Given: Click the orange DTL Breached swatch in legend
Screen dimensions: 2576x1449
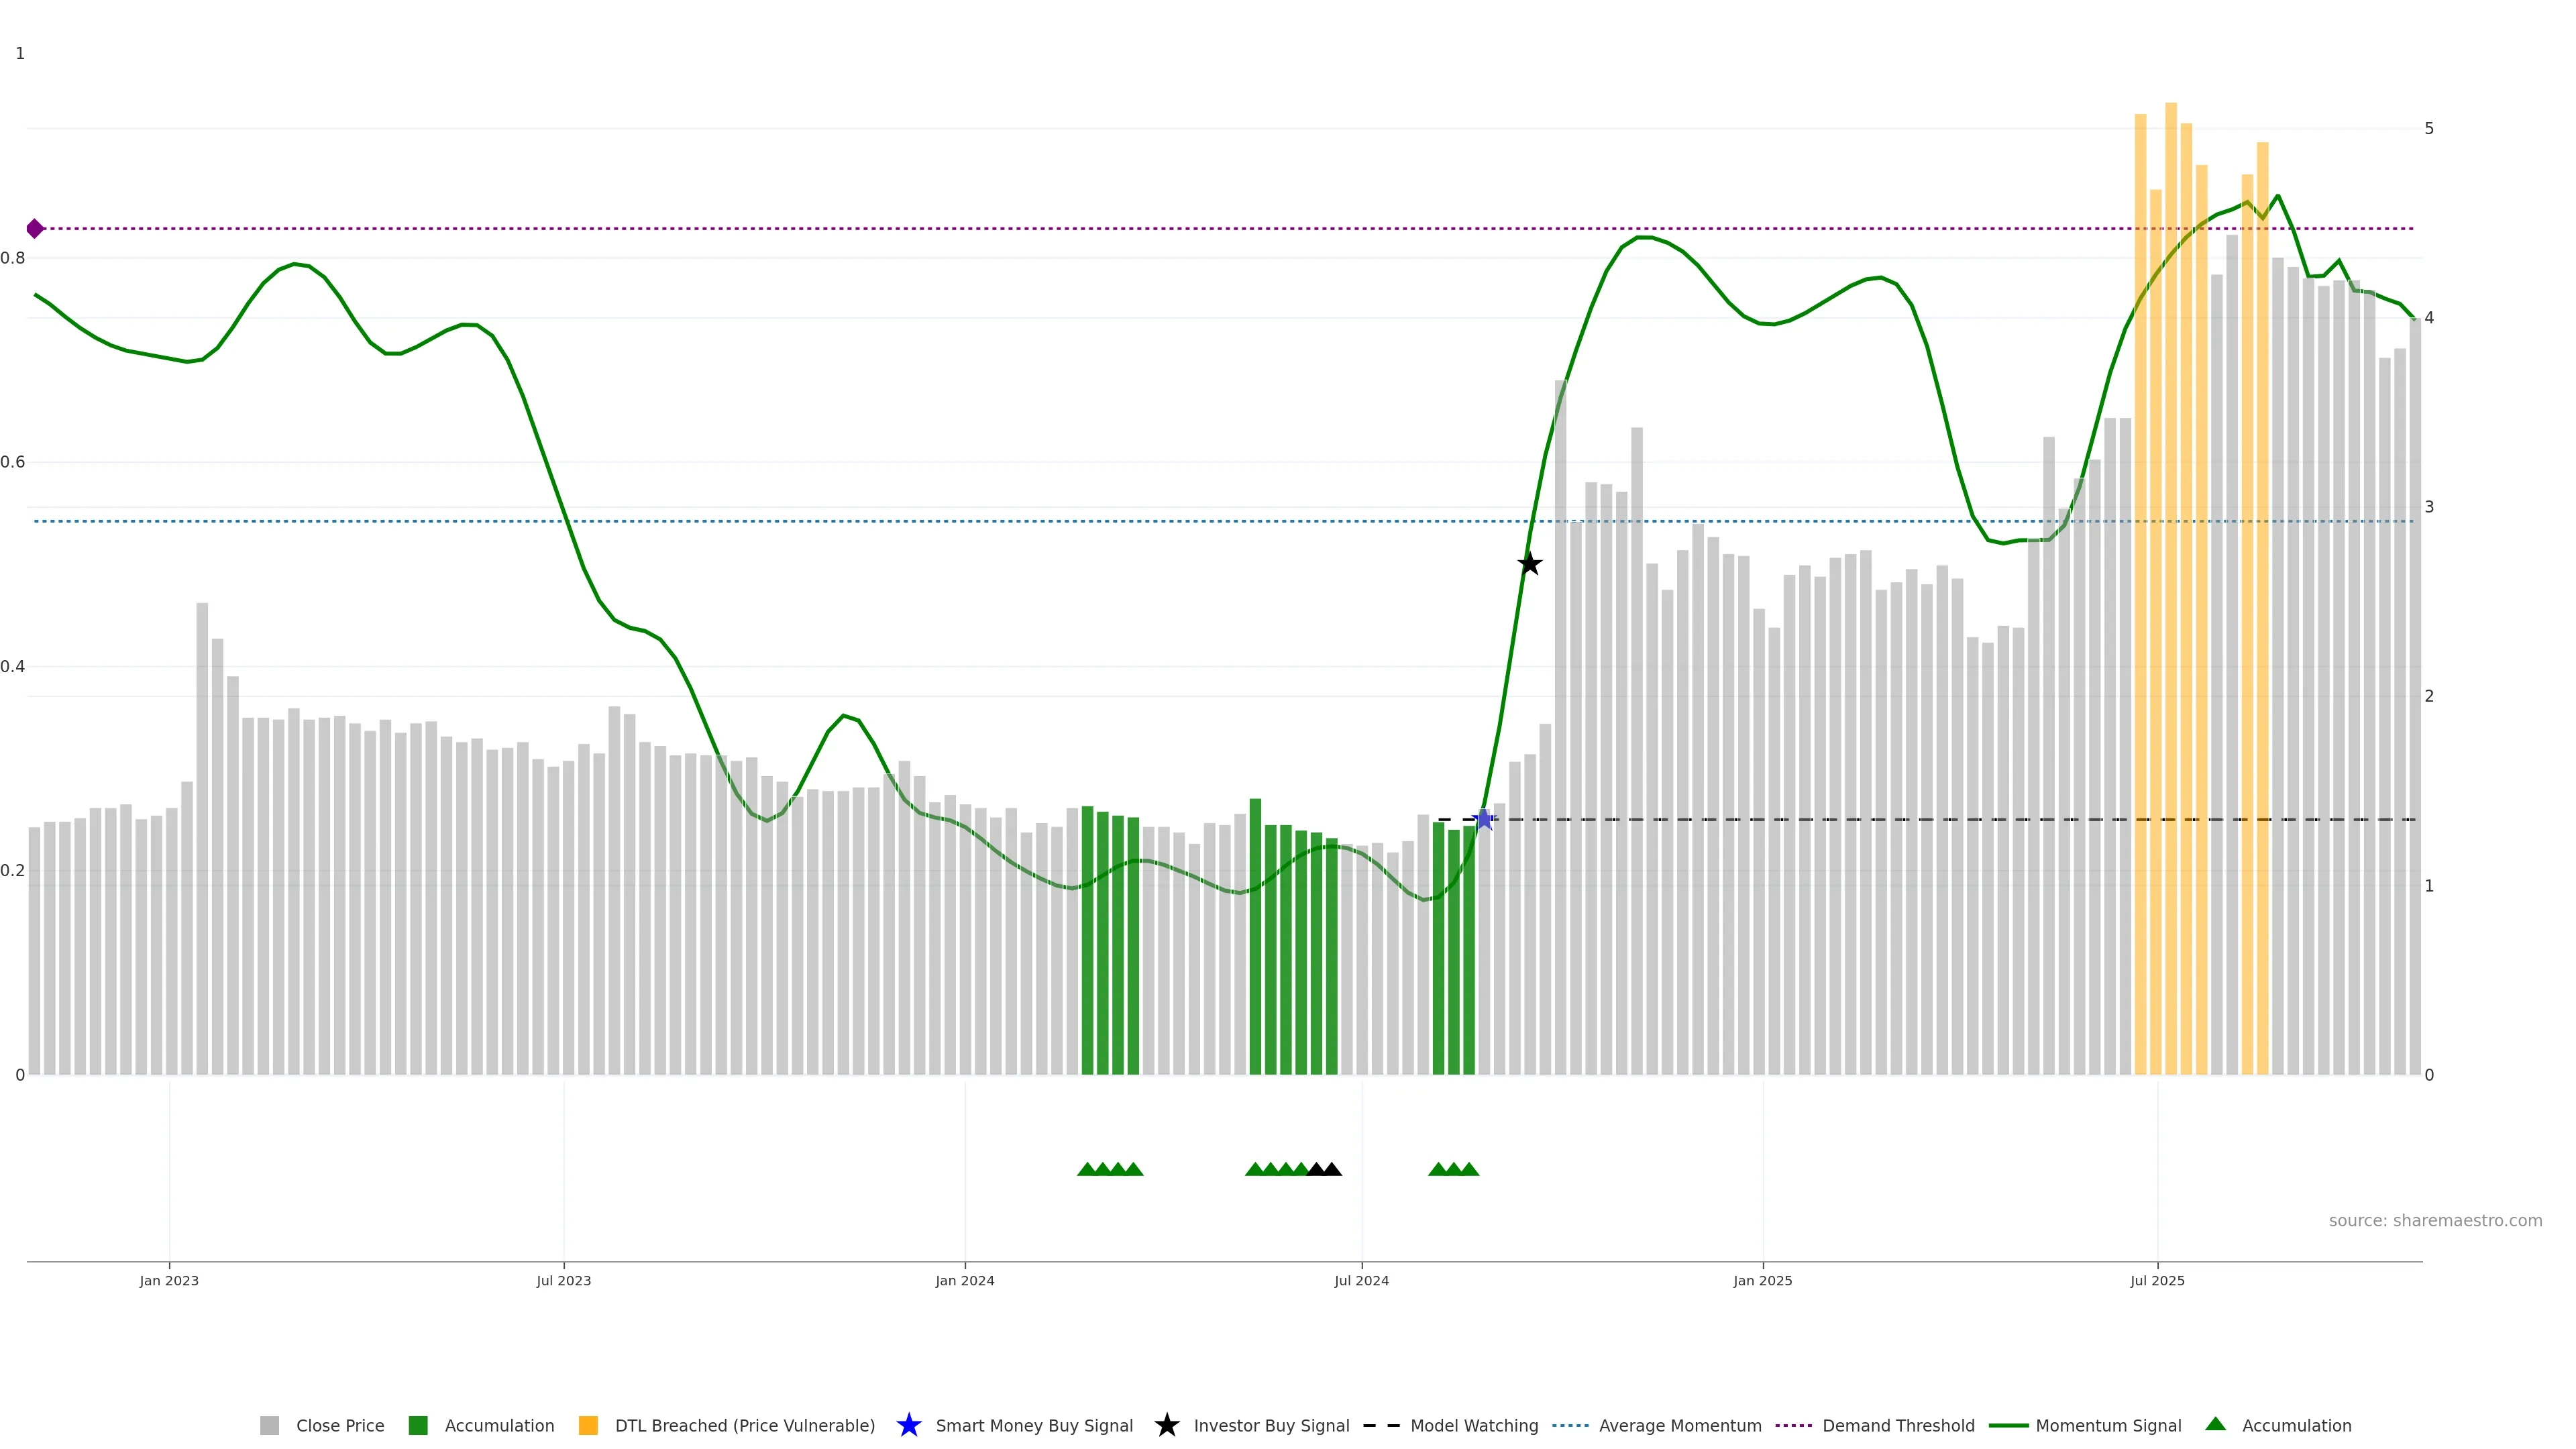Looking at the screenshot, I should coord(588,1425).
